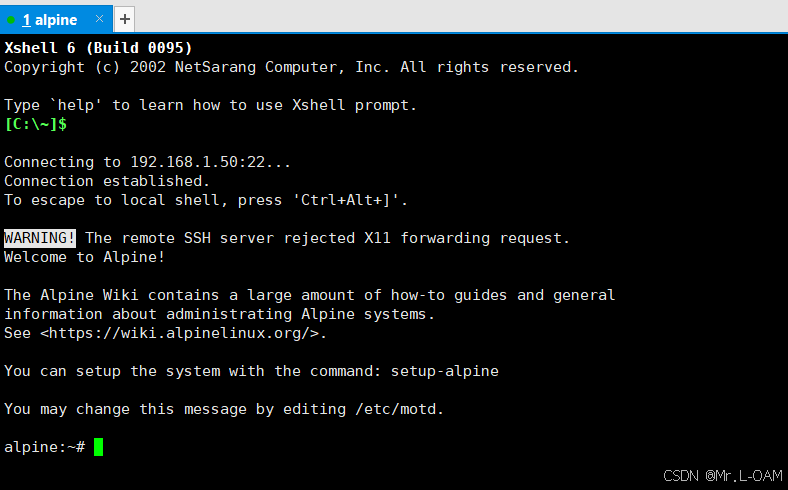Click the green [C:\~]$ local prompt
Image resolution: width=788 pixels, height=490 pixels.
point(35,124)
